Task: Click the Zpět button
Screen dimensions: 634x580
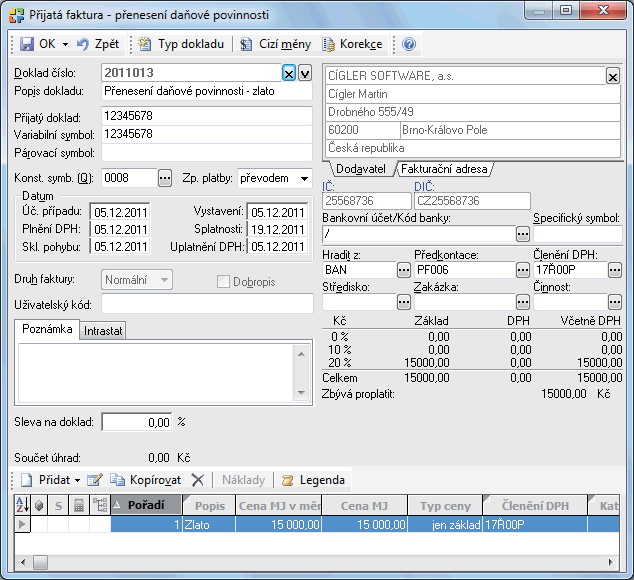Action: pyautogui.click(x=98, y=45)
